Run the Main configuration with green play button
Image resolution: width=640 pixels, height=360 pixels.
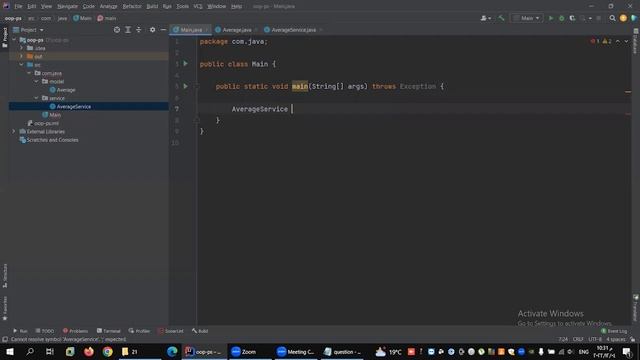click(551, 18)
